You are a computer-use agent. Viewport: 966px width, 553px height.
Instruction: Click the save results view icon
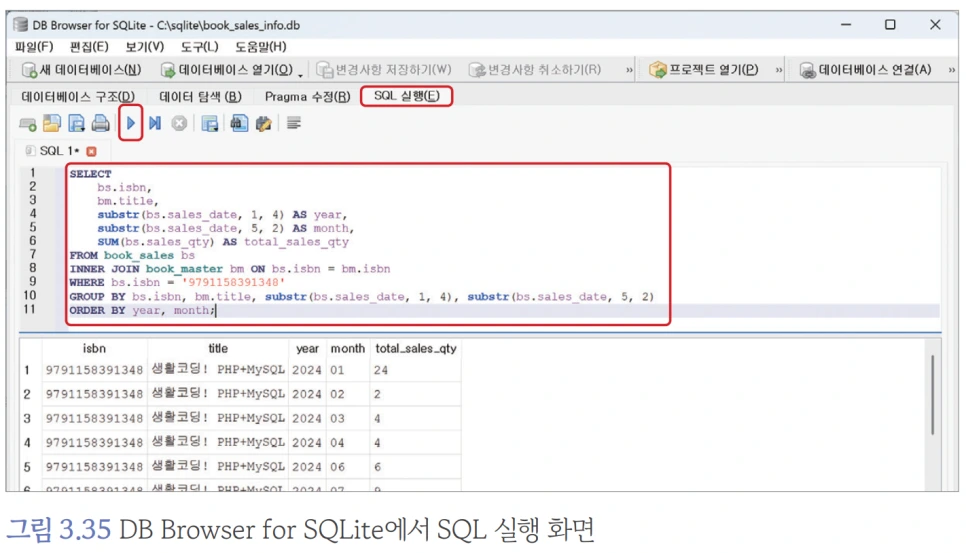[x=209, y=124]
